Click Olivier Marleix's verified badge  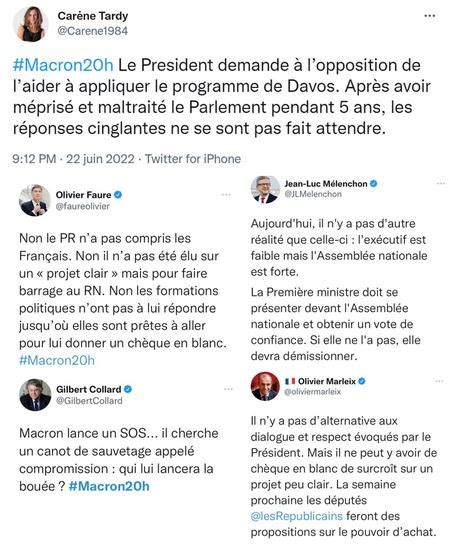[362, 381]
